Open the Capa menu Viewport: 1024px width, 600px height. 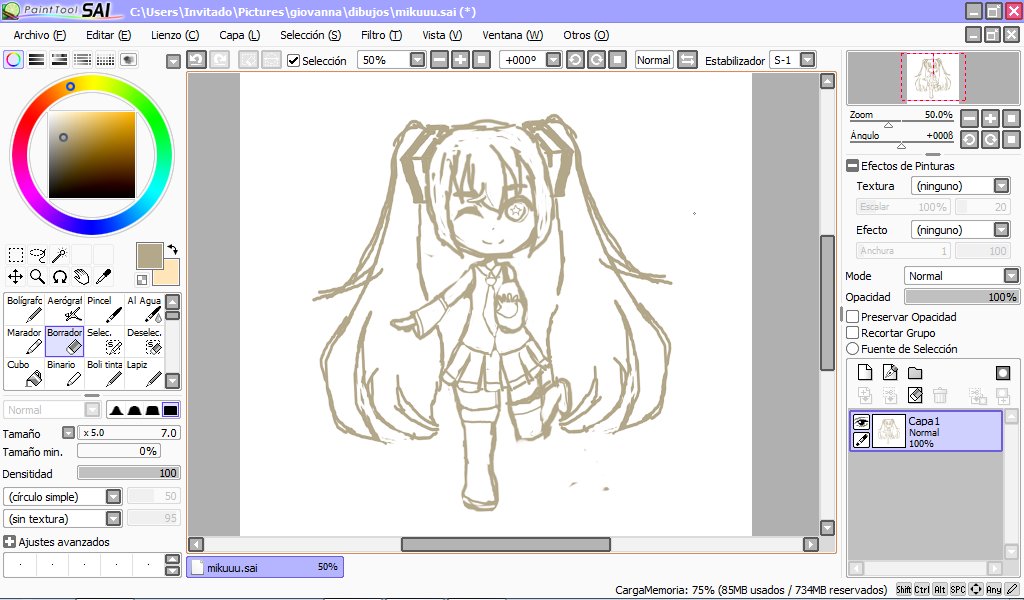240,35
